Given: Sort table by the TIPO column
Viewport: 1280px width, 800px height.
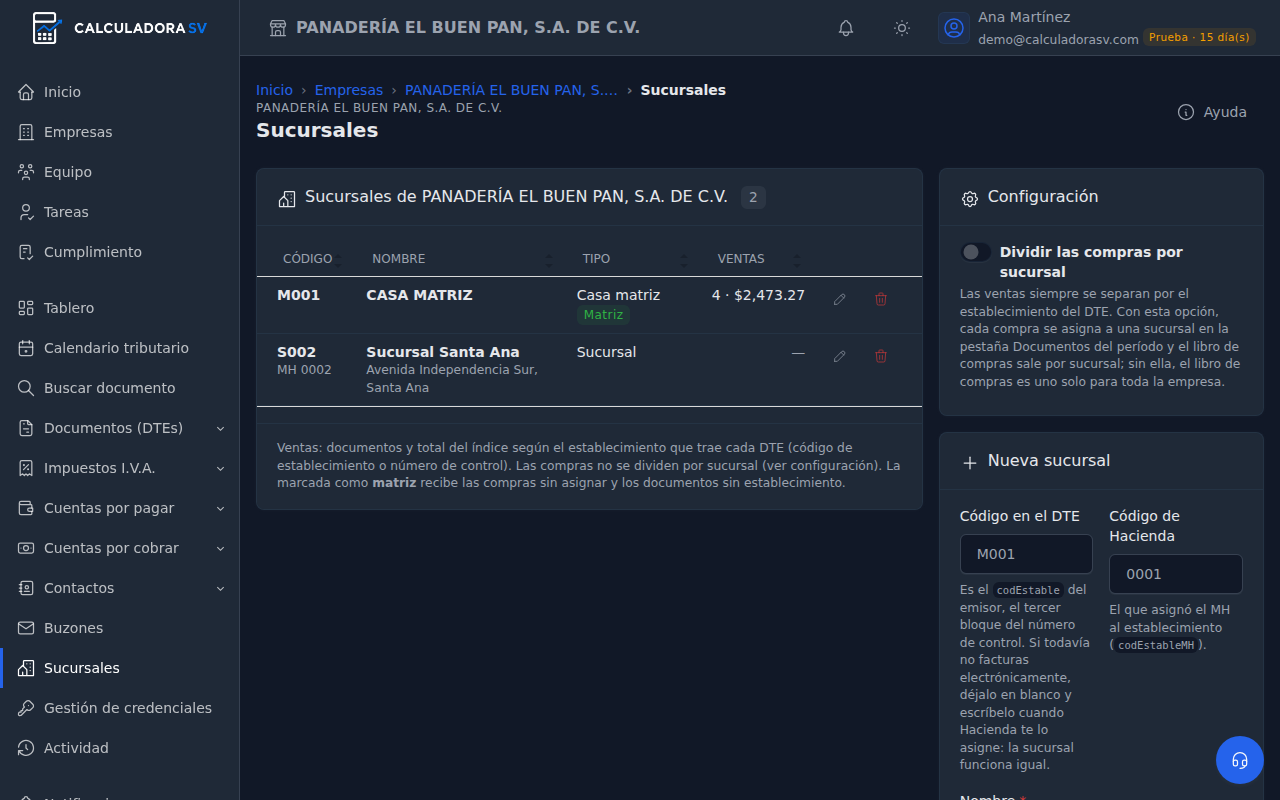Looking at the screenshot, I should 634,259.
